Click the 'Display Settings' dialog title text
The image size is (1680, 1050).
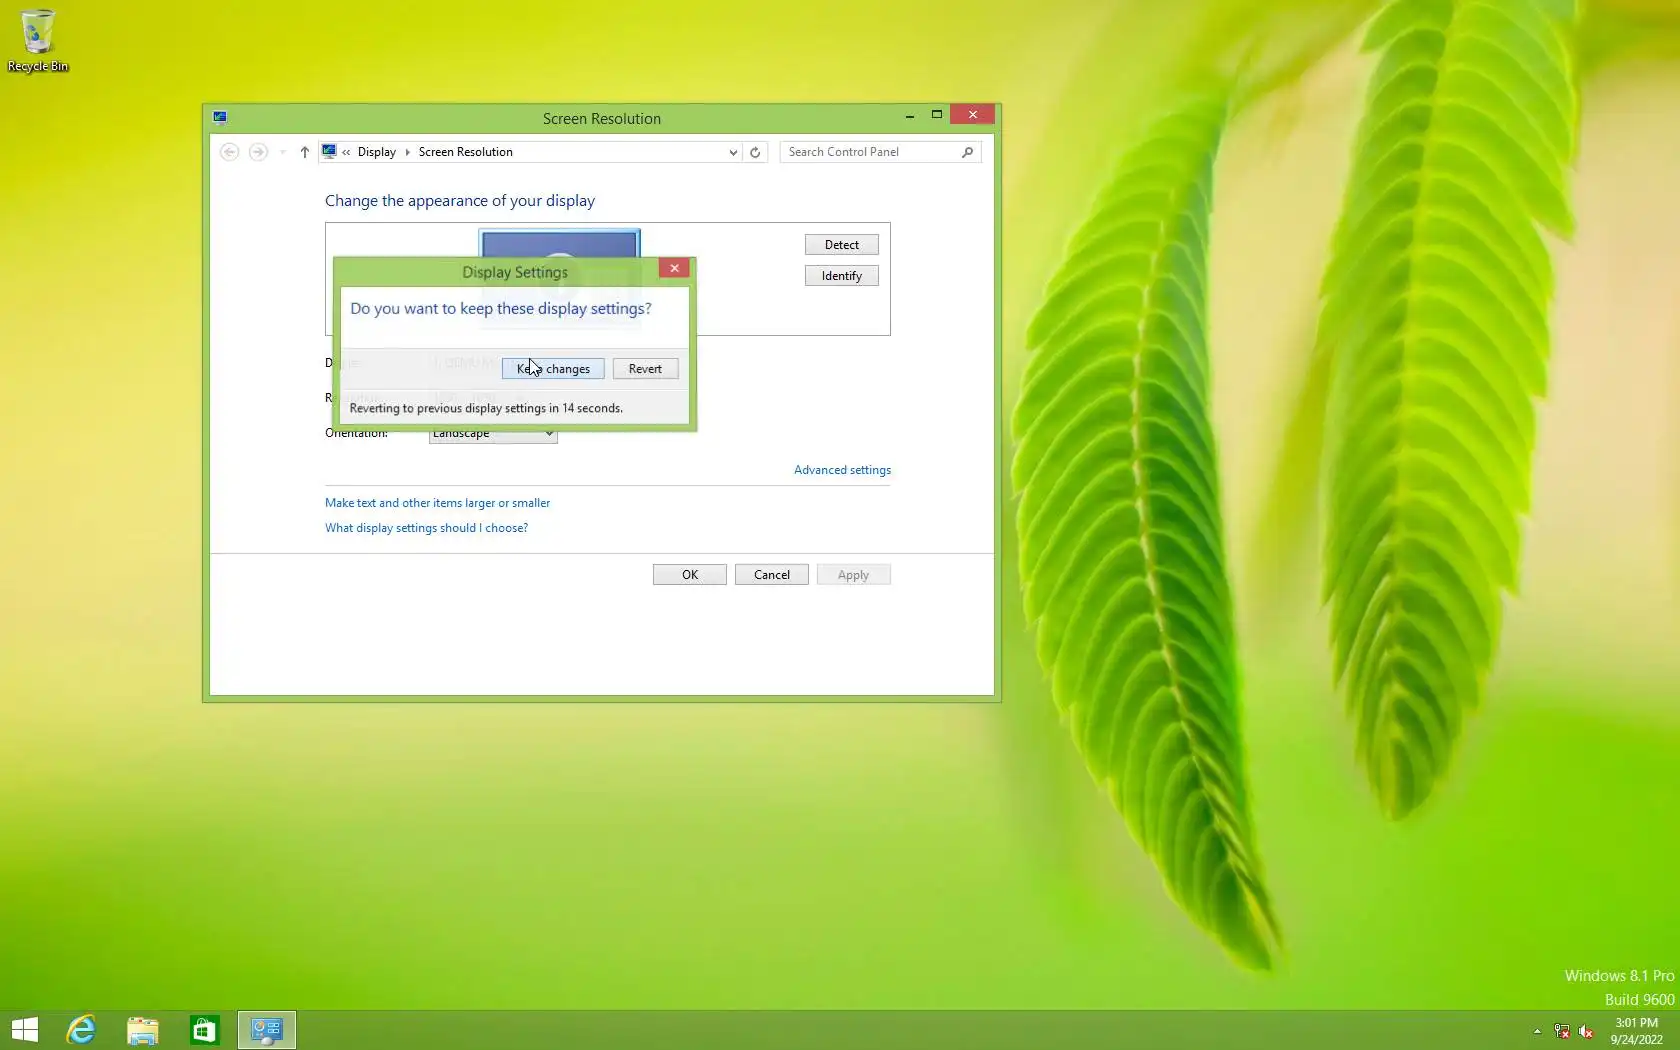coord(515,272)
